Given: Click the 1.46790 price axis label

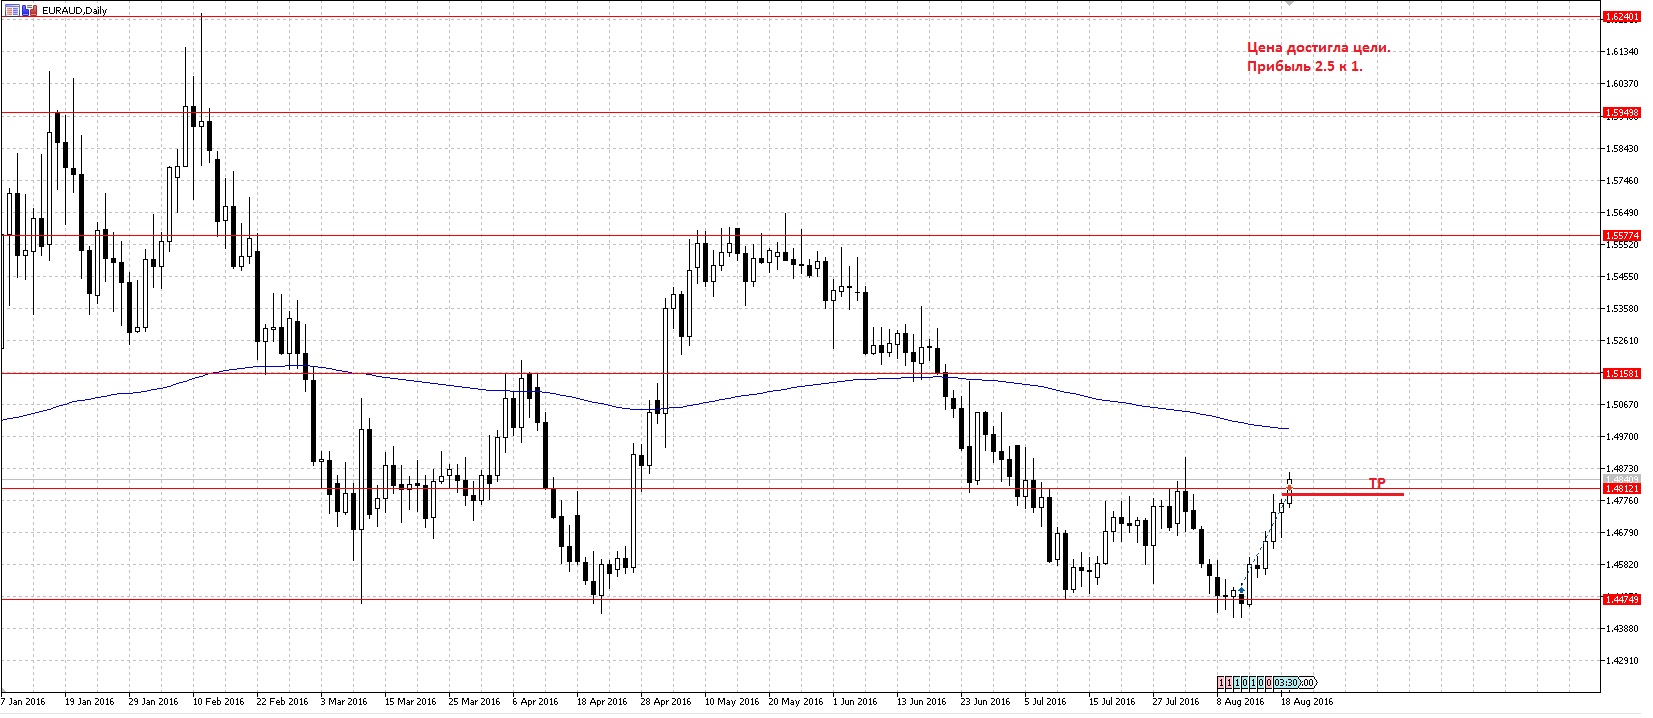Looking at the screenshot, I should (1620, 533).
